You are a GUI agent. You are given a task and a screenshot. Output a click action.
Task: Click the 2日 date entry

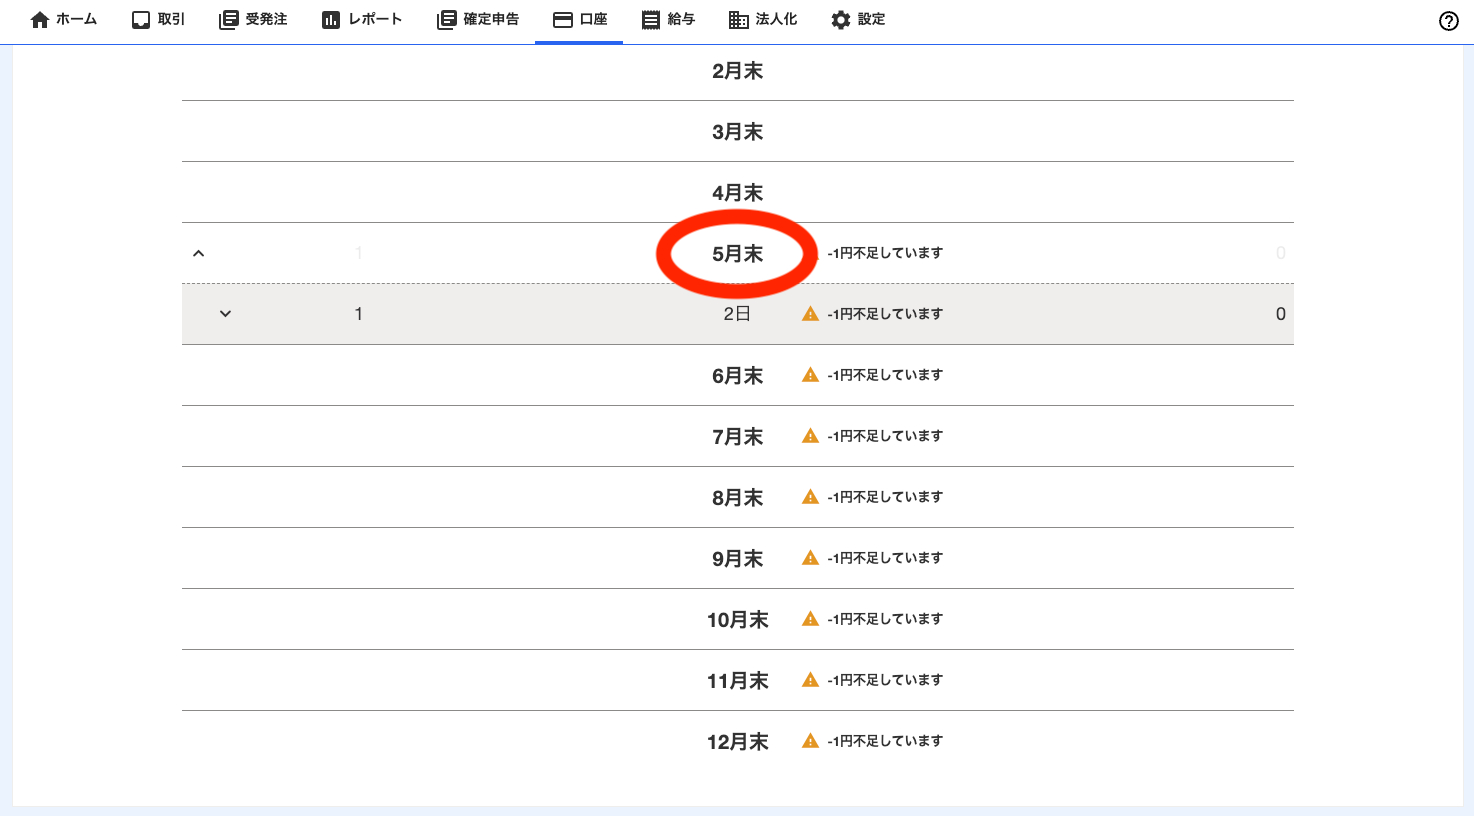pos(737,314)
